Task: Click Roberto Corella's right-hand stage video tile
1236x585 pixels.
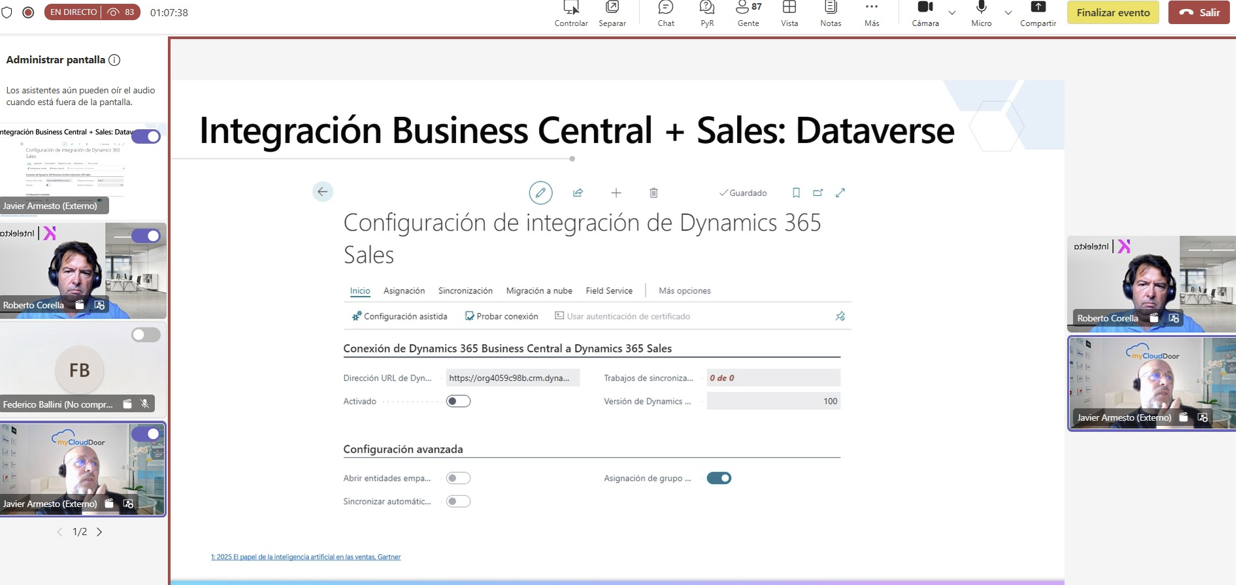Action: [x=1151, y=283]
